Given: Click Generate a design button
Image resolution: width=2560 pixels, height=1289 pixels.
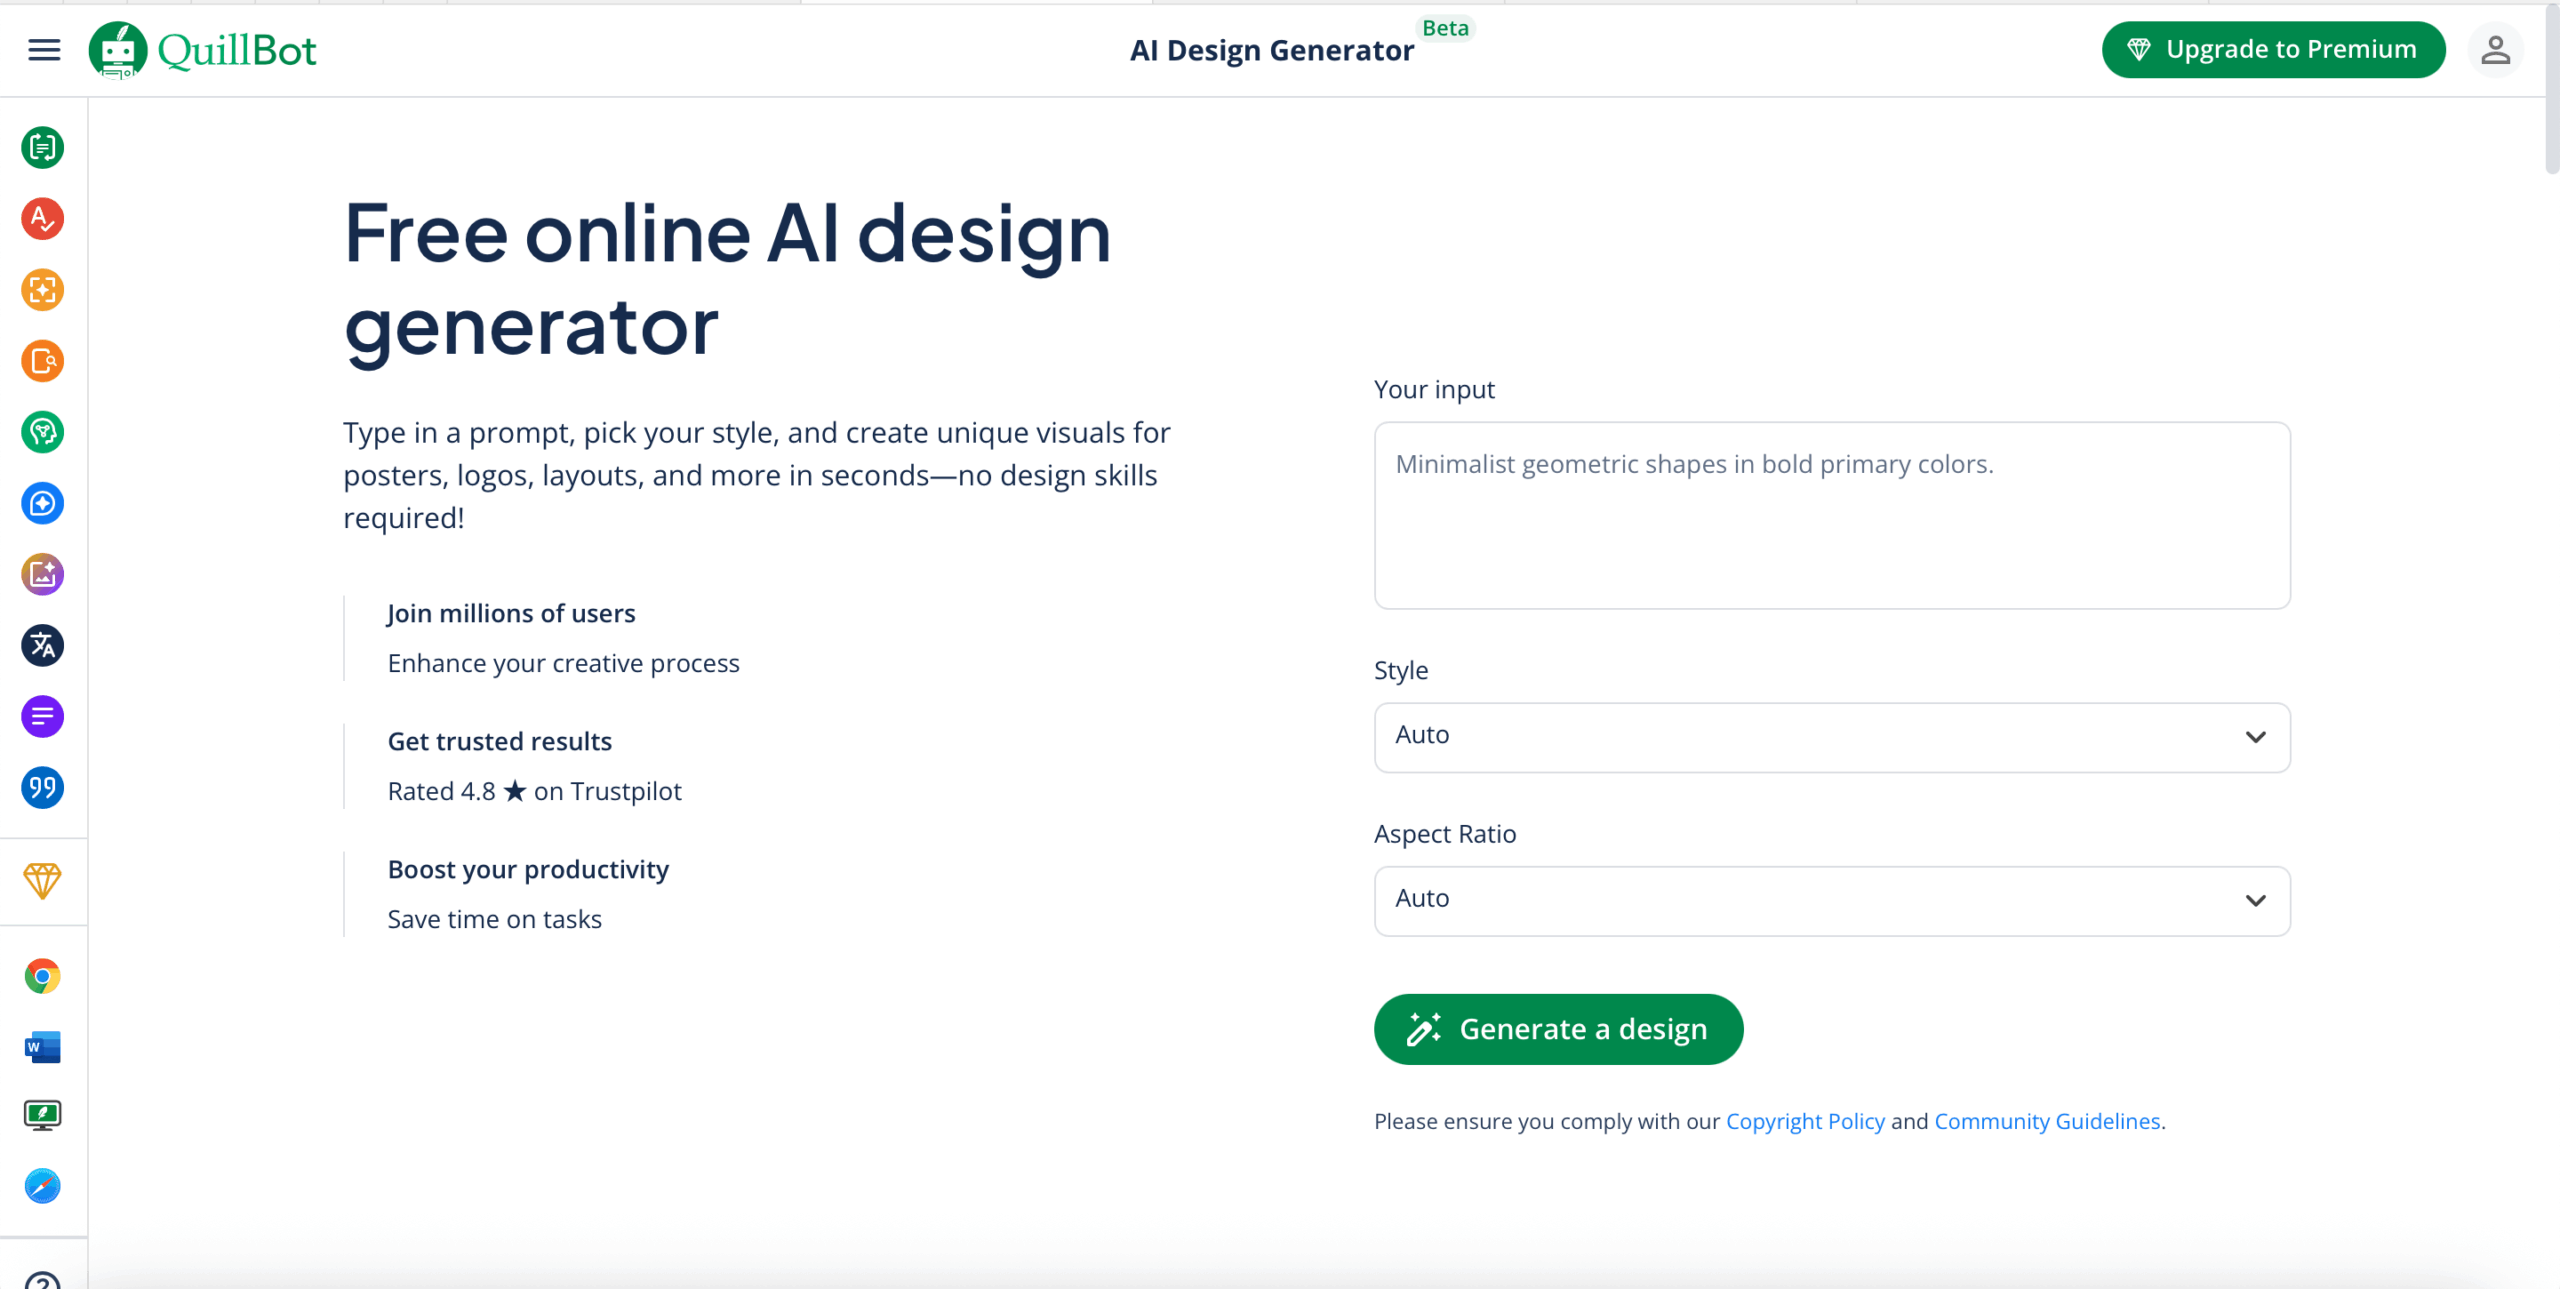Looking at the screenshot, I should tap(1558, 1029).
